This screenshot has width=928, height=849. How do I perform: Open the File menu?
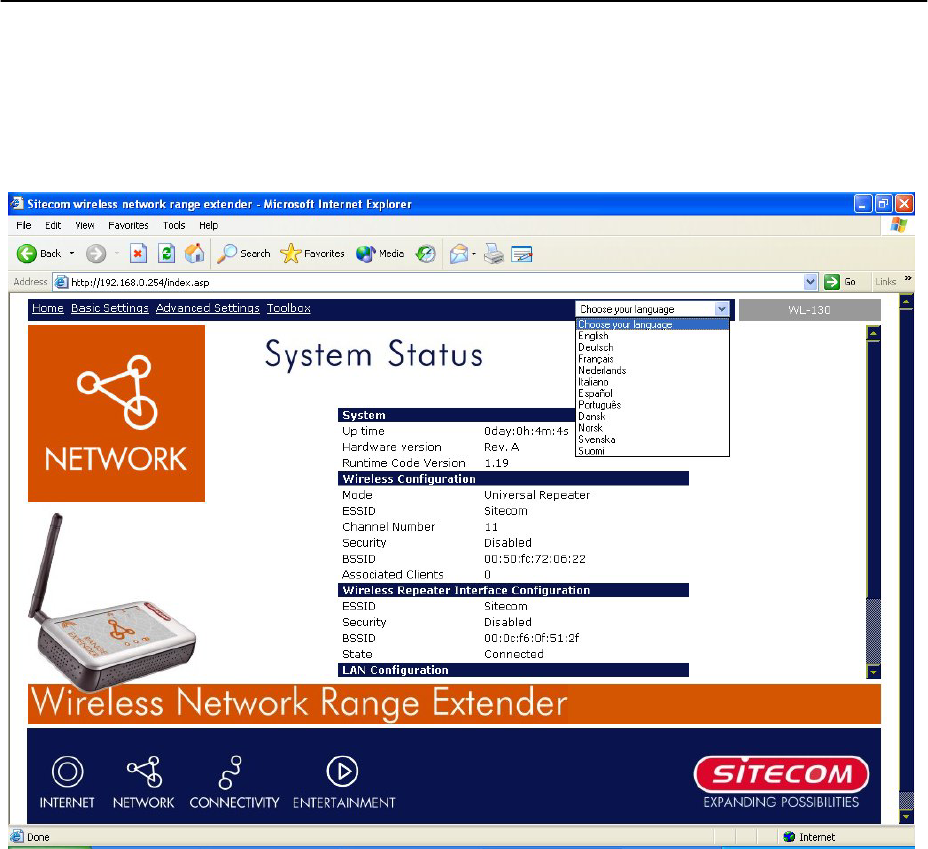point(24,225)
